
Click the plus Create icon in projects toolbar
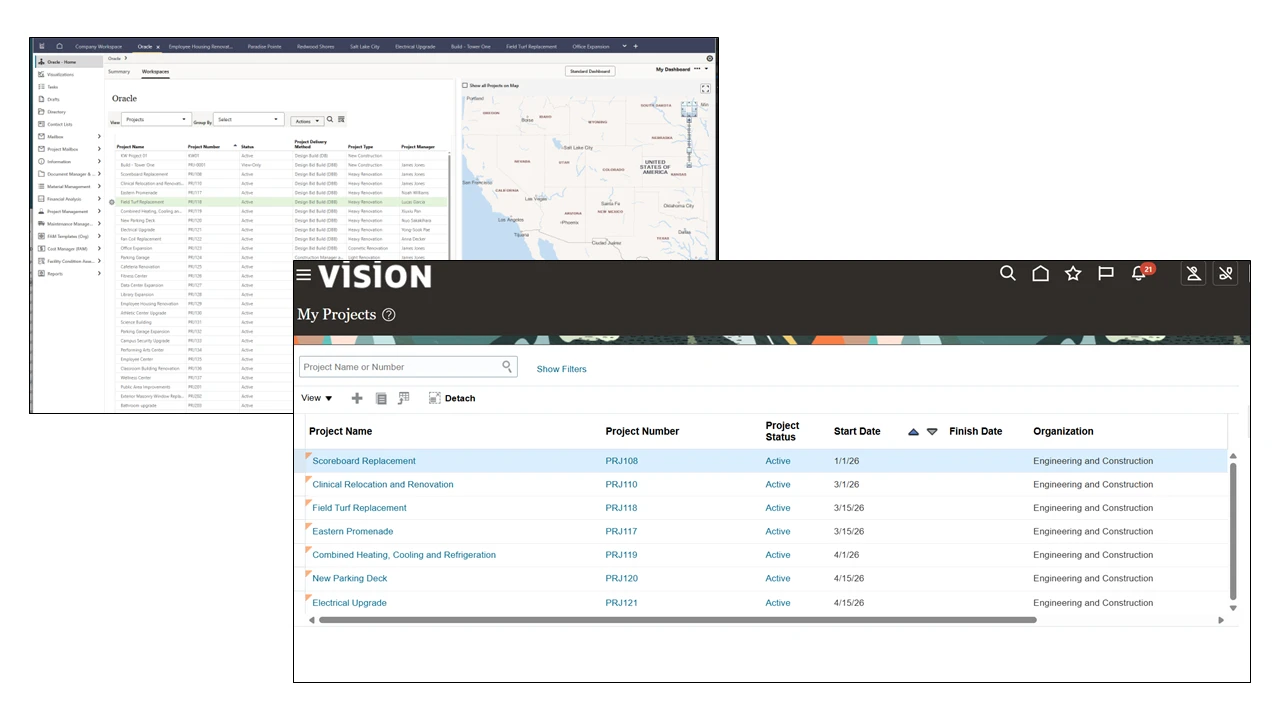coord(357,398)
